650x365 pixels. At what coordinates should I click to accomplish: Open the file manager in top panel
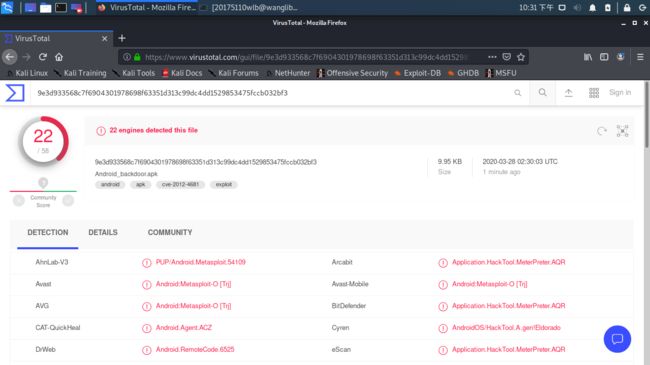click(45, 7)
